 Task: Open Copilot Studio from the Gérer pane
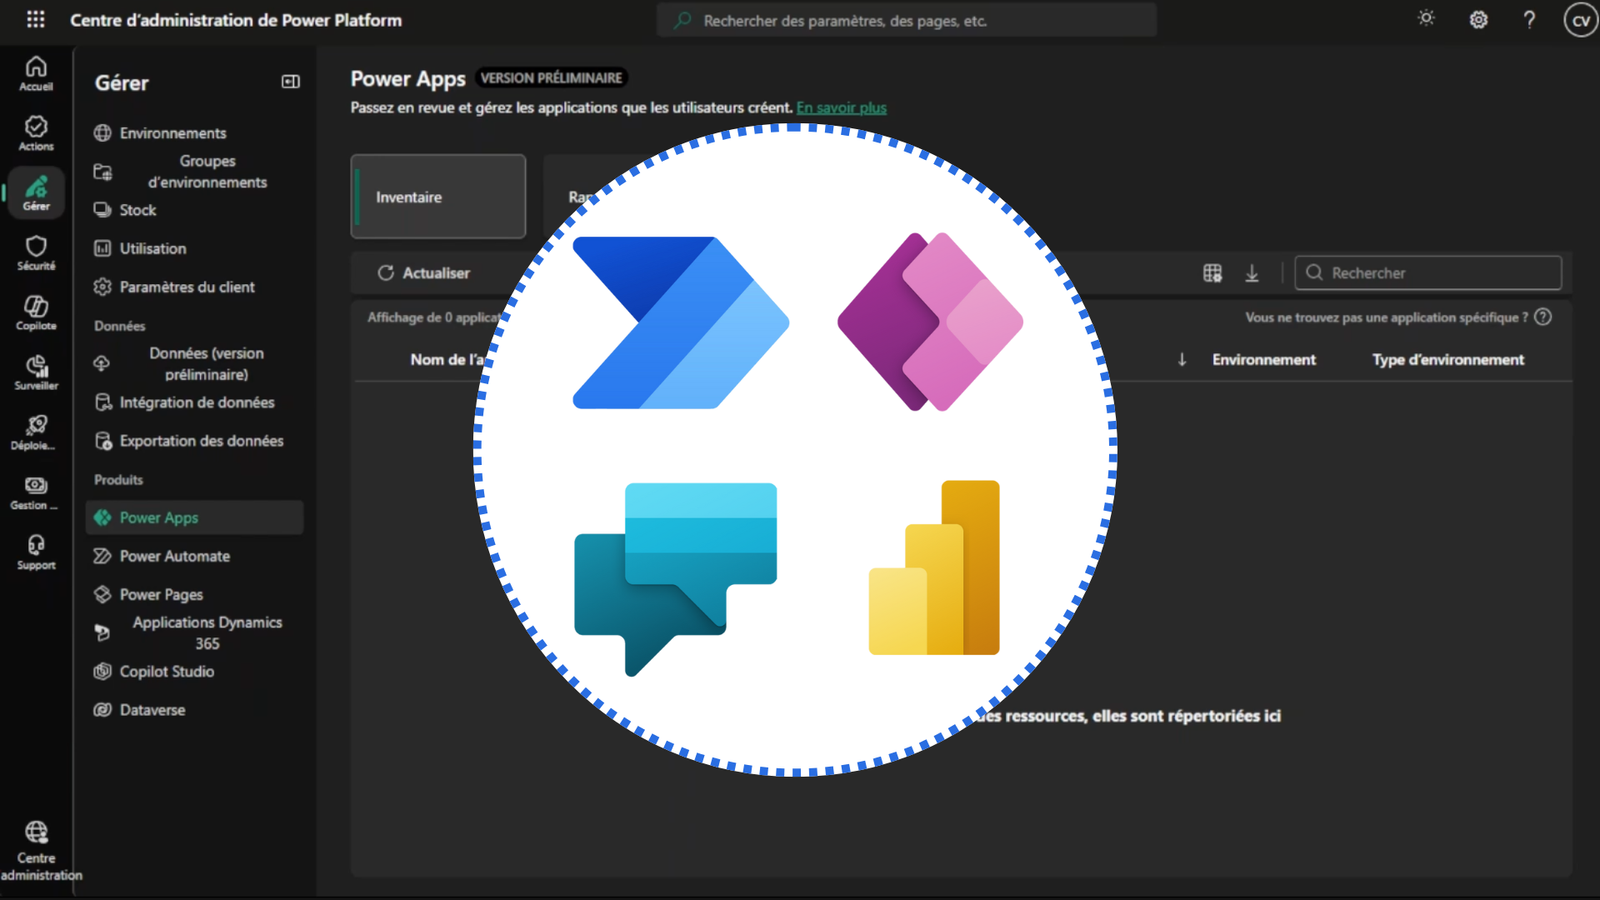[166, 671]
